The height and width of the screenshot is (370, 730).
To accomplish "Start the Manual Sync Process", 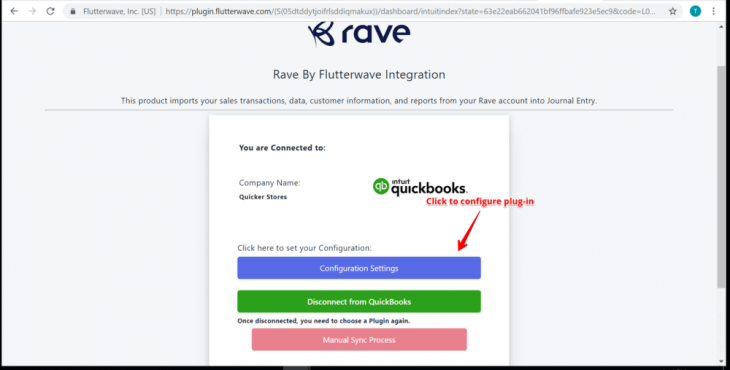I will (x=359, y=340).
